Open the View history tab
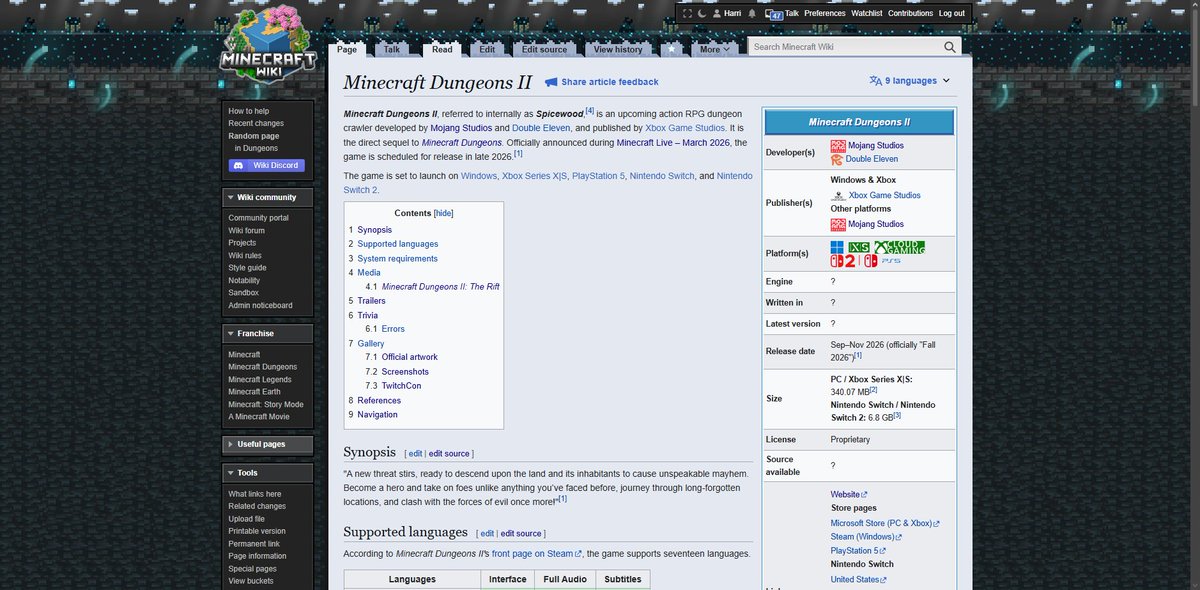The height and width of the screenshot is (590, 1200). (x=618, y=49)
